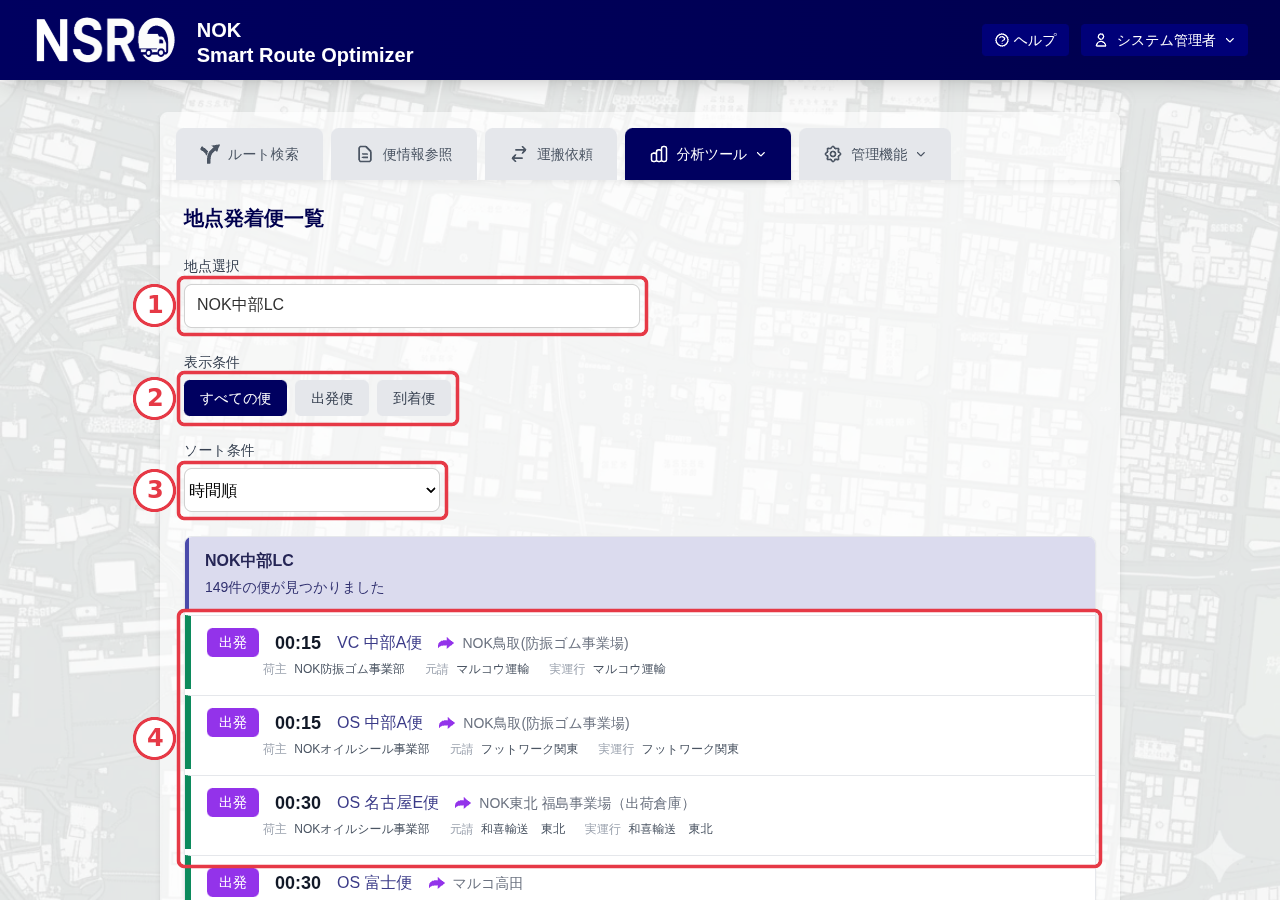Click the 実運行 value マルコウ運輸
This screenshot has height=900, width=1280.
coord(629,669)
